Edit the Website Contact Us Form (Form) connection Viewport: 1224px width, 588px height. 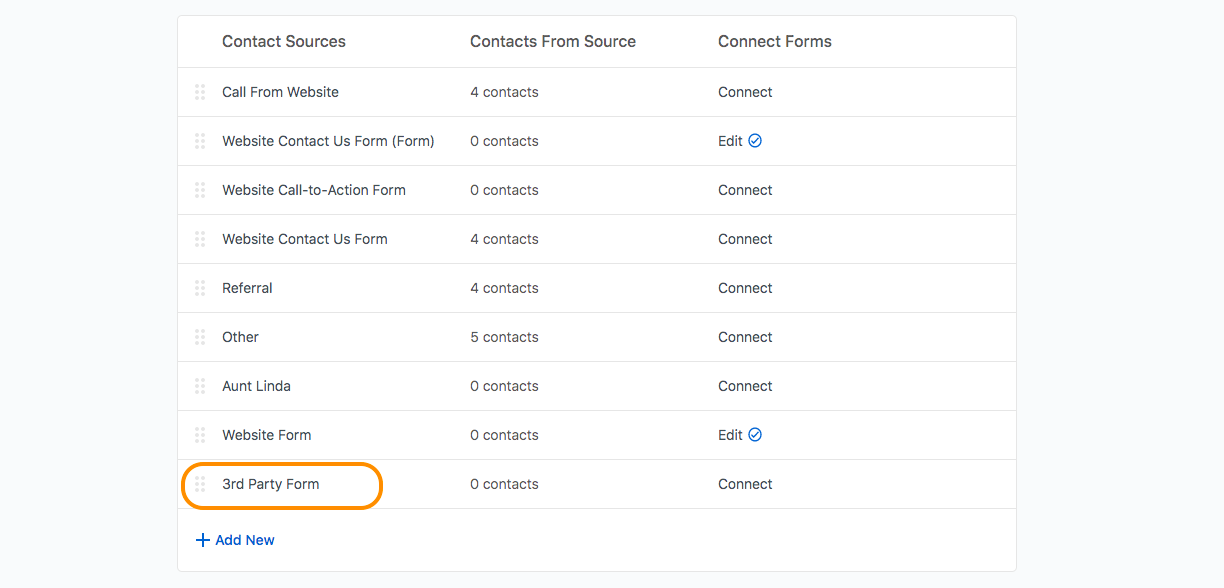[730, 141]
